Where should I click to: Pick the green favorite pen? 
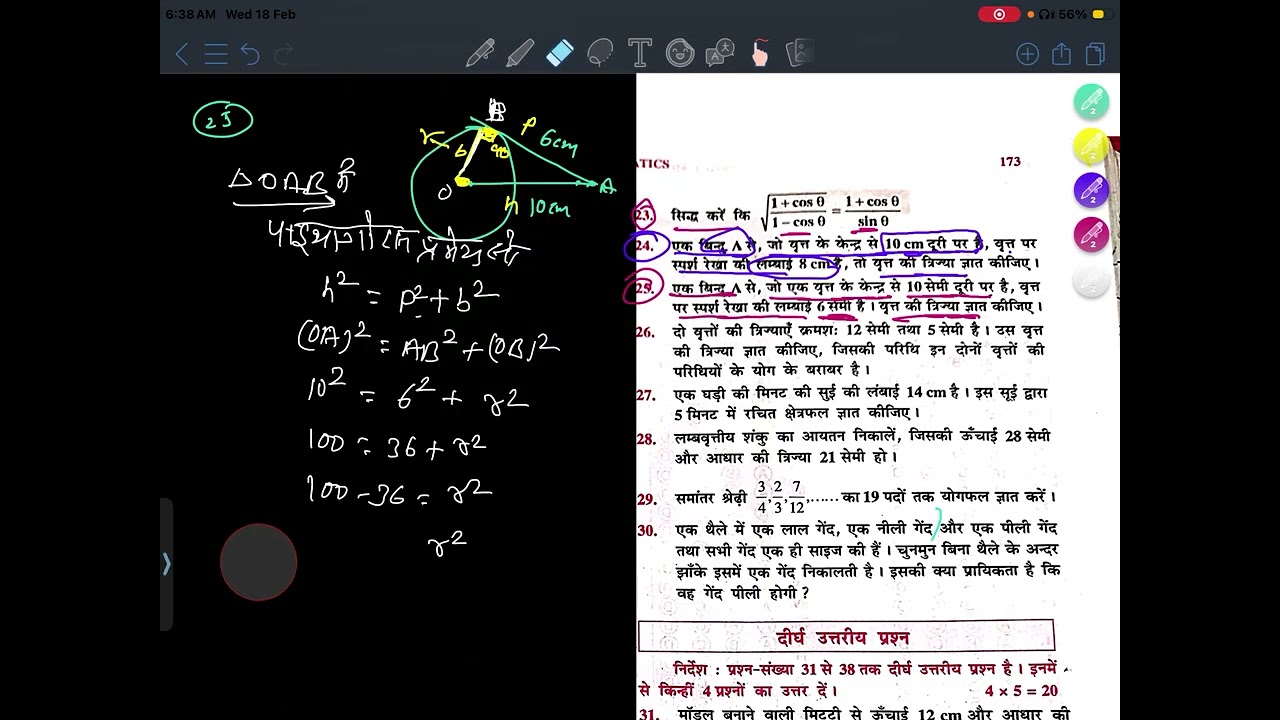(x=1091, y=102)
